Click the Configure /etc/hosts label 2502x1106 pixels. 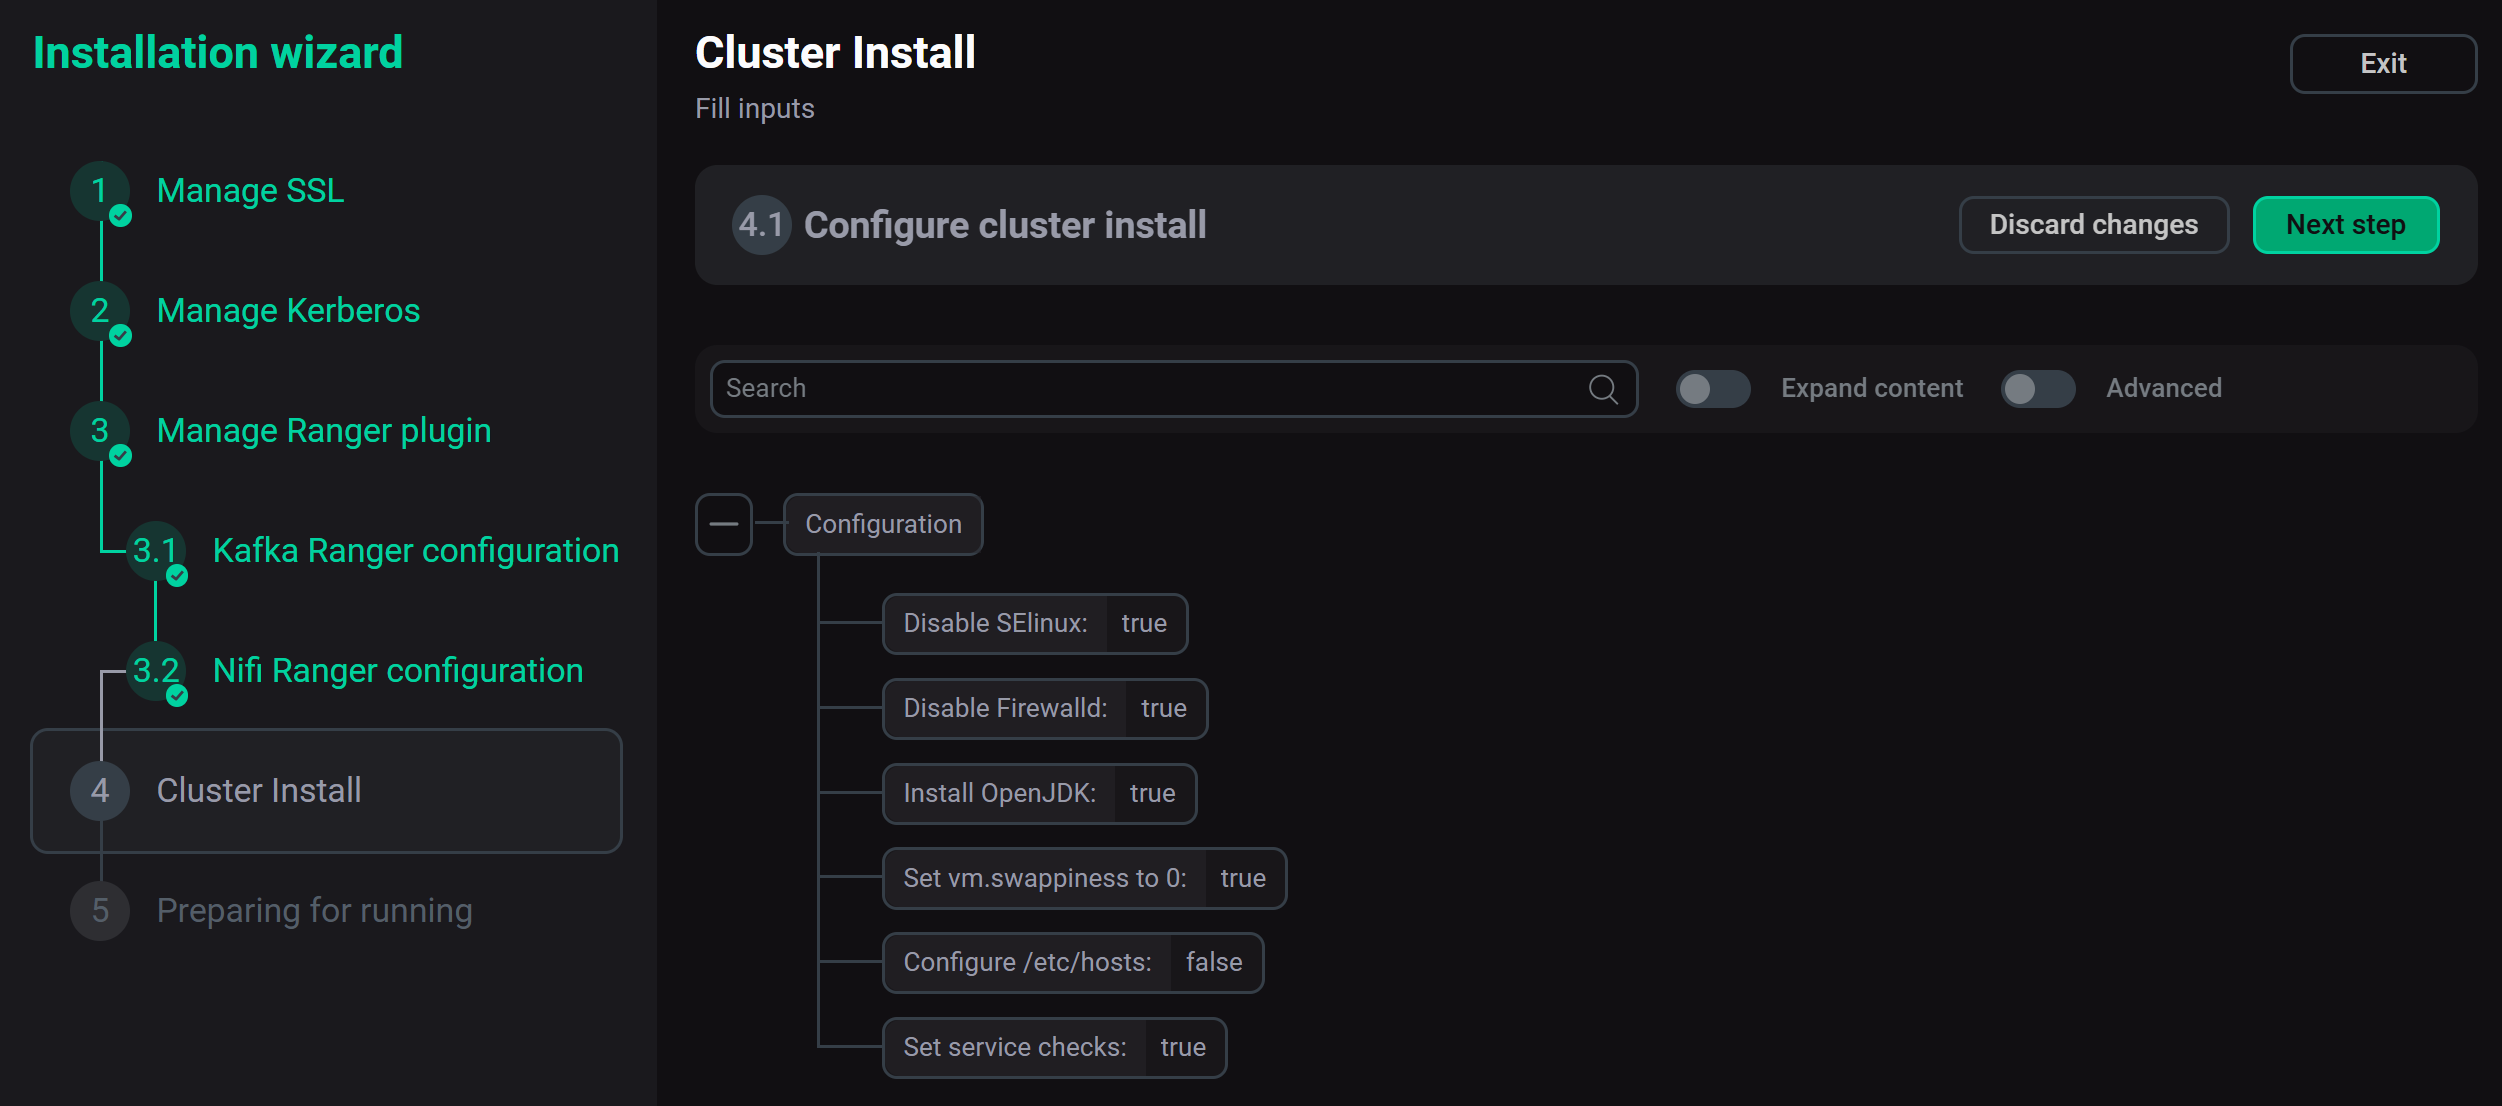click(1028, 963)
